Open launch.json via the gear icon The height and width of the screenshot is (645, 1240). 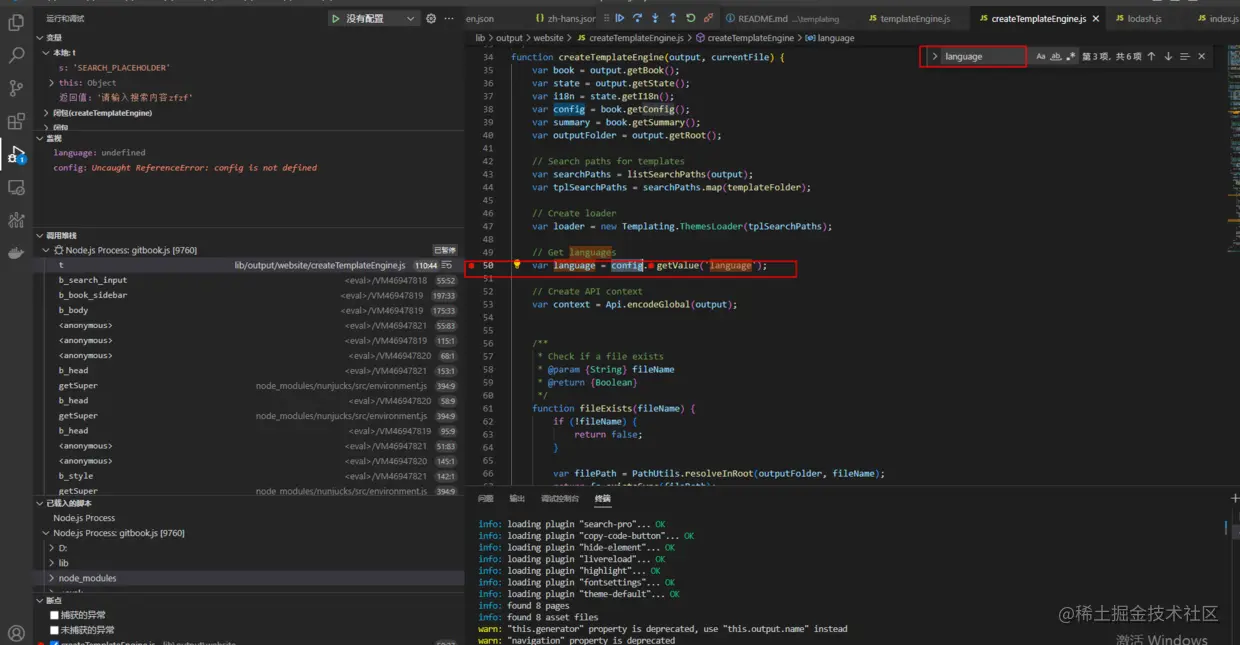(431, 18)
